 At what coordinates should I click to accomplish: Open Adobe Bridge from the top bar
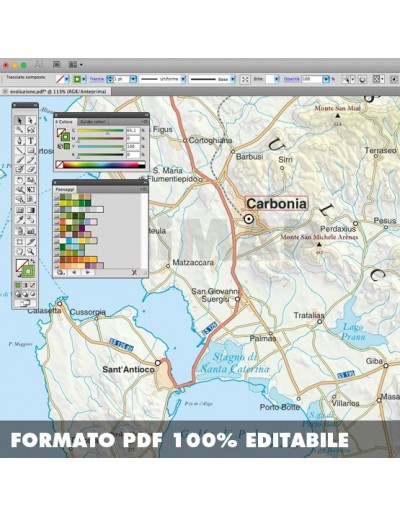pos(57,65)
